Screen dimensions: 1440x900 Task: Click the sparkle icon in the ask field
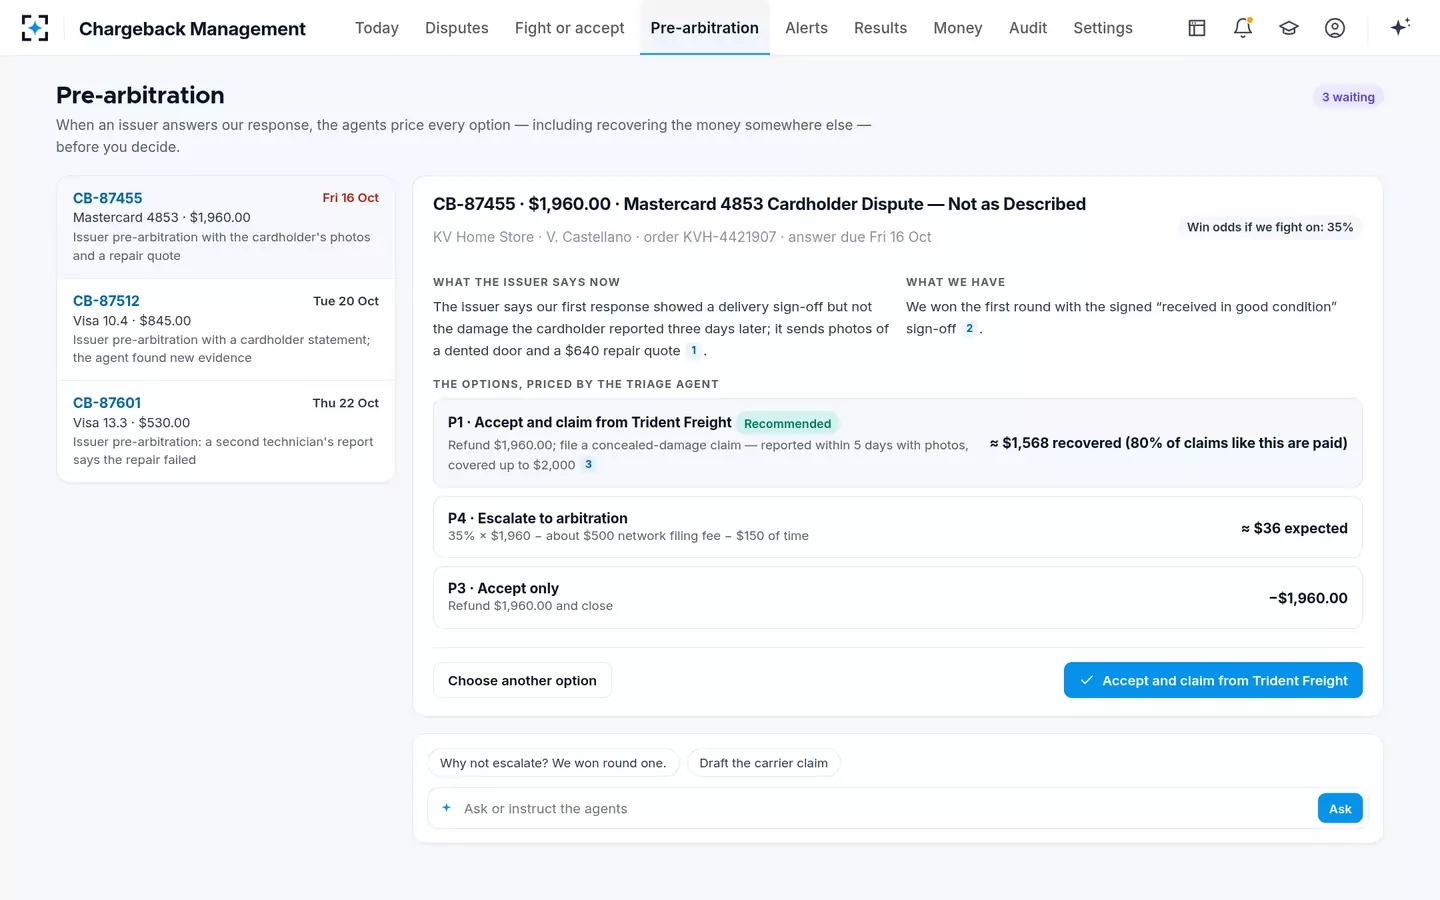pos(446,808)
